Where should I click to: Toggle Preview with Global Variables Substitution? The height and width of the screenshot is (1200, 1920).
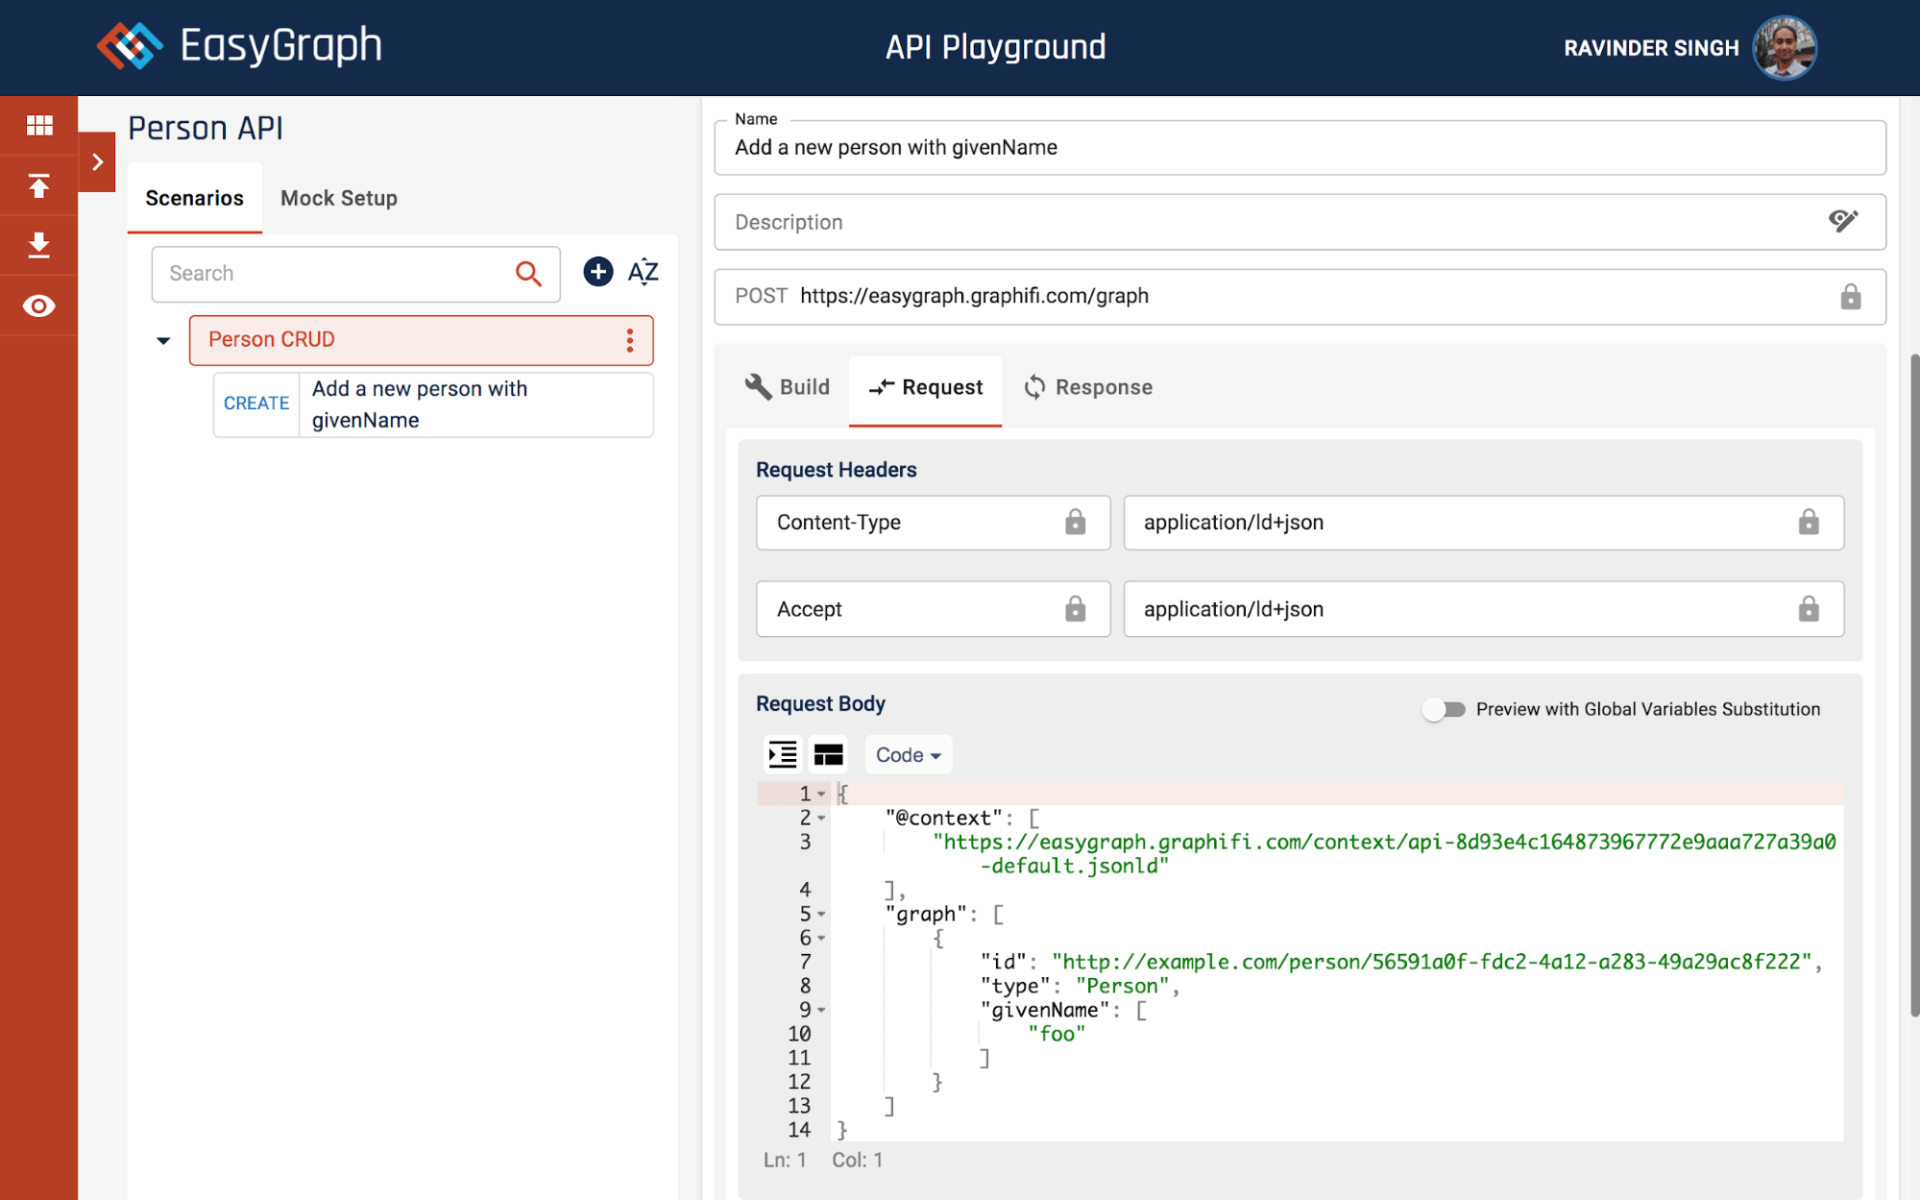coord(1443,709)
